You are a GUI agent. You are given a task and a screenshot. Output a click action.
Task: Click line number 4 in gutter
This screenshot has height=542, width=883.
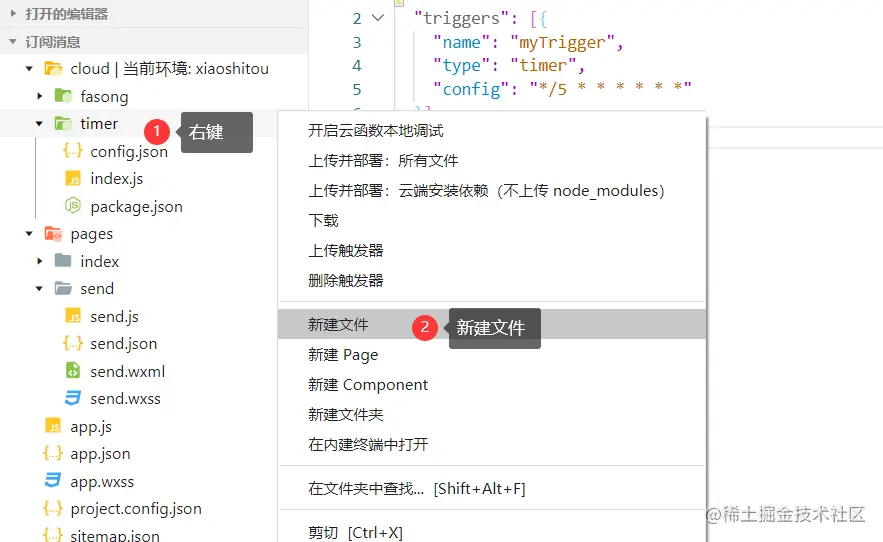pyautogui.click(x=357, y=66)
